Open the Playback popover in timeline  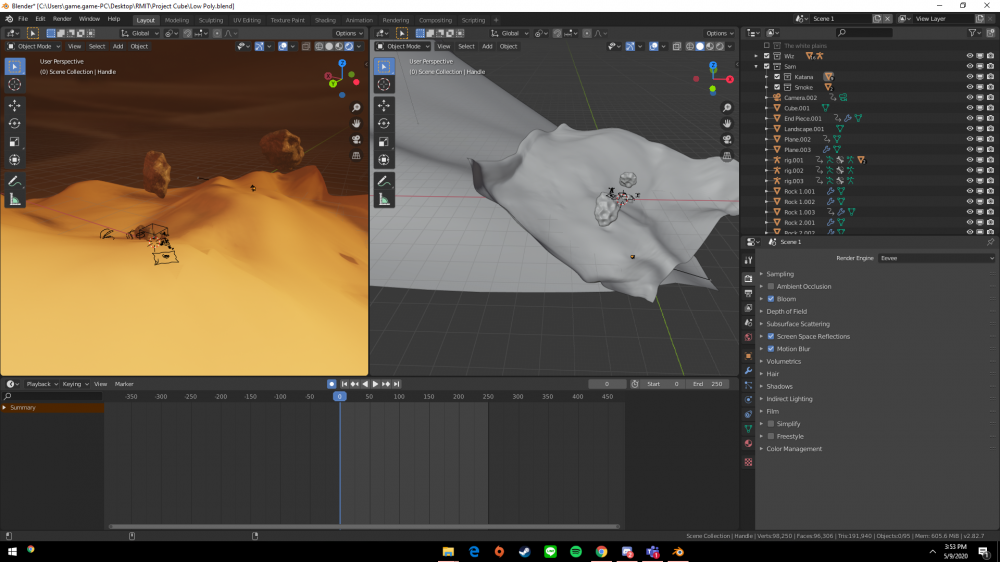38,384
